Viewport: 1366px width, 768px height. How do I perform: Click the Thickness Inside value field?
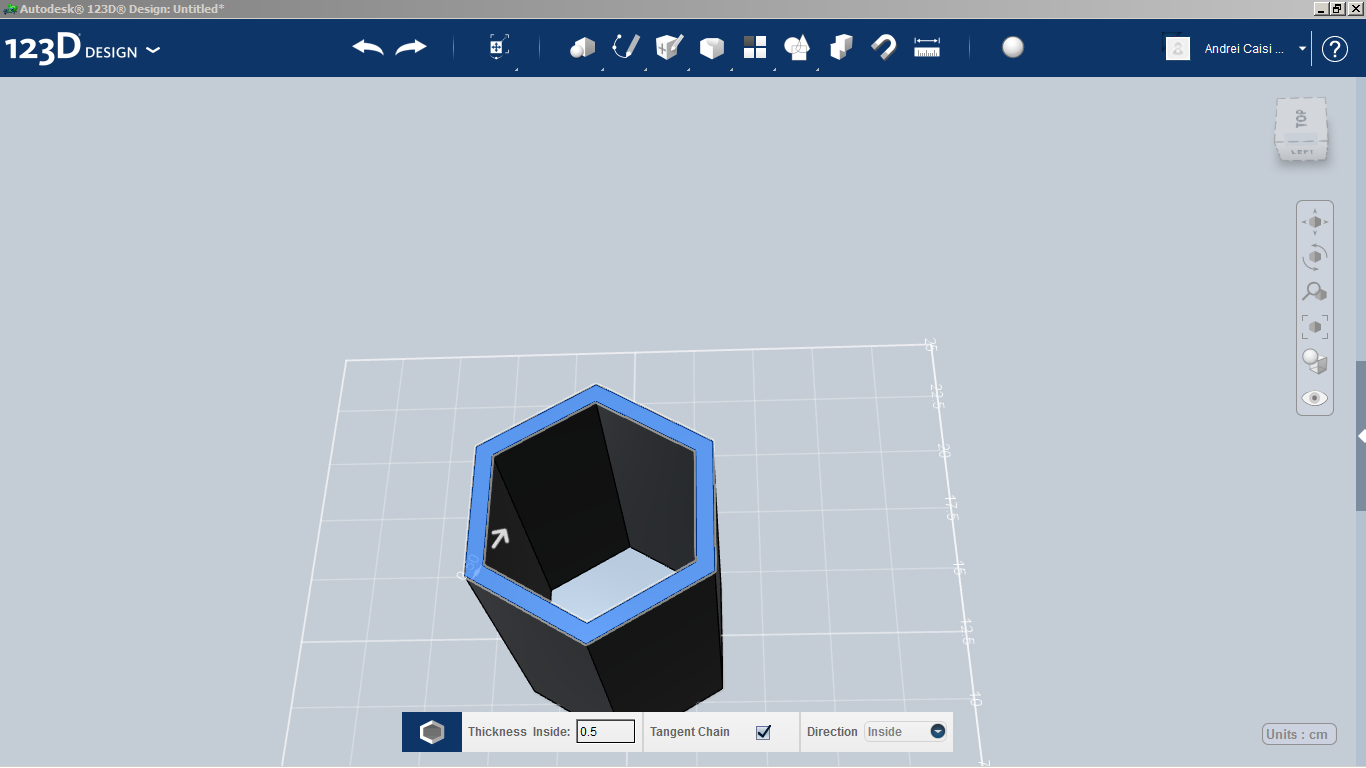pos(606,732)
